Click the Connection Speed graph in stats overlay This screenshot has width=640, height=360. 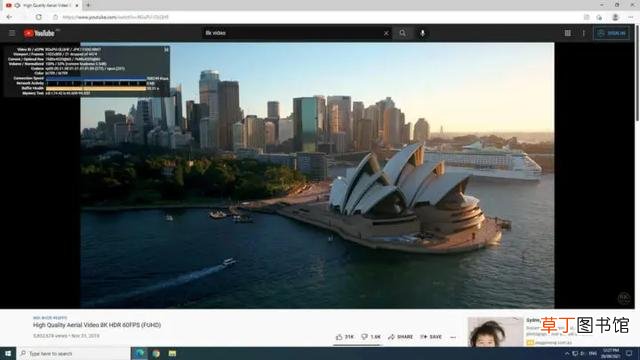coord(96,78)
